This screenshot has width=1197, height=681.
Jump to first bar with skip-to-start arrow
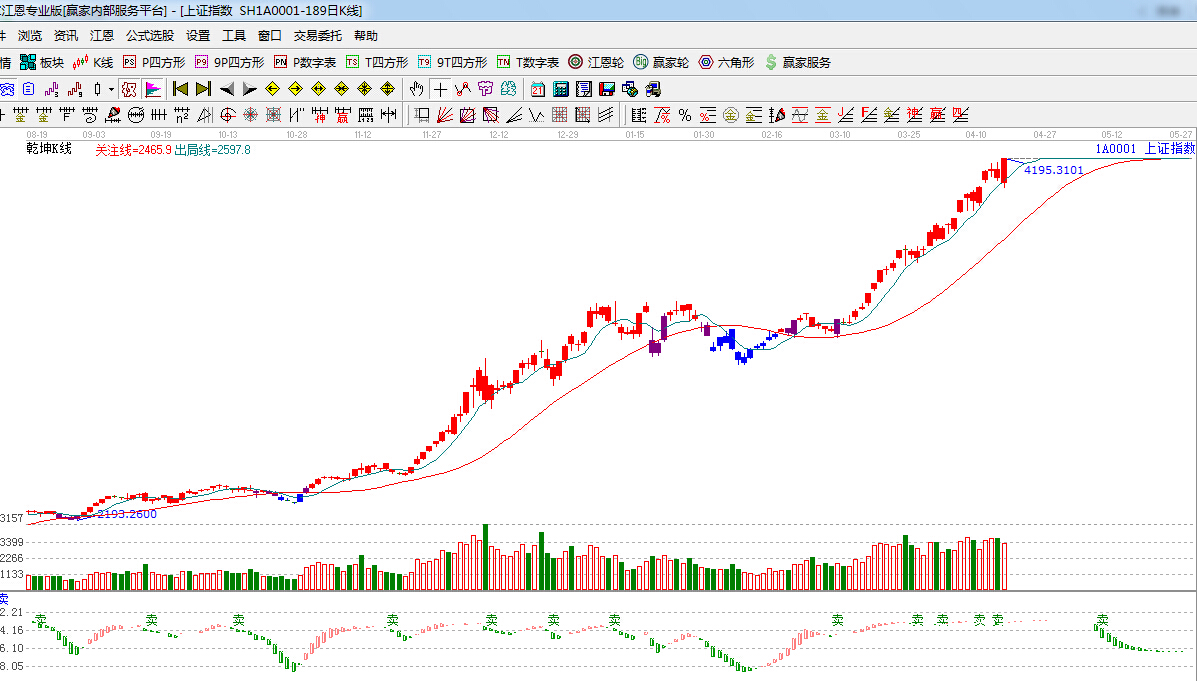(x=181, y=89)
